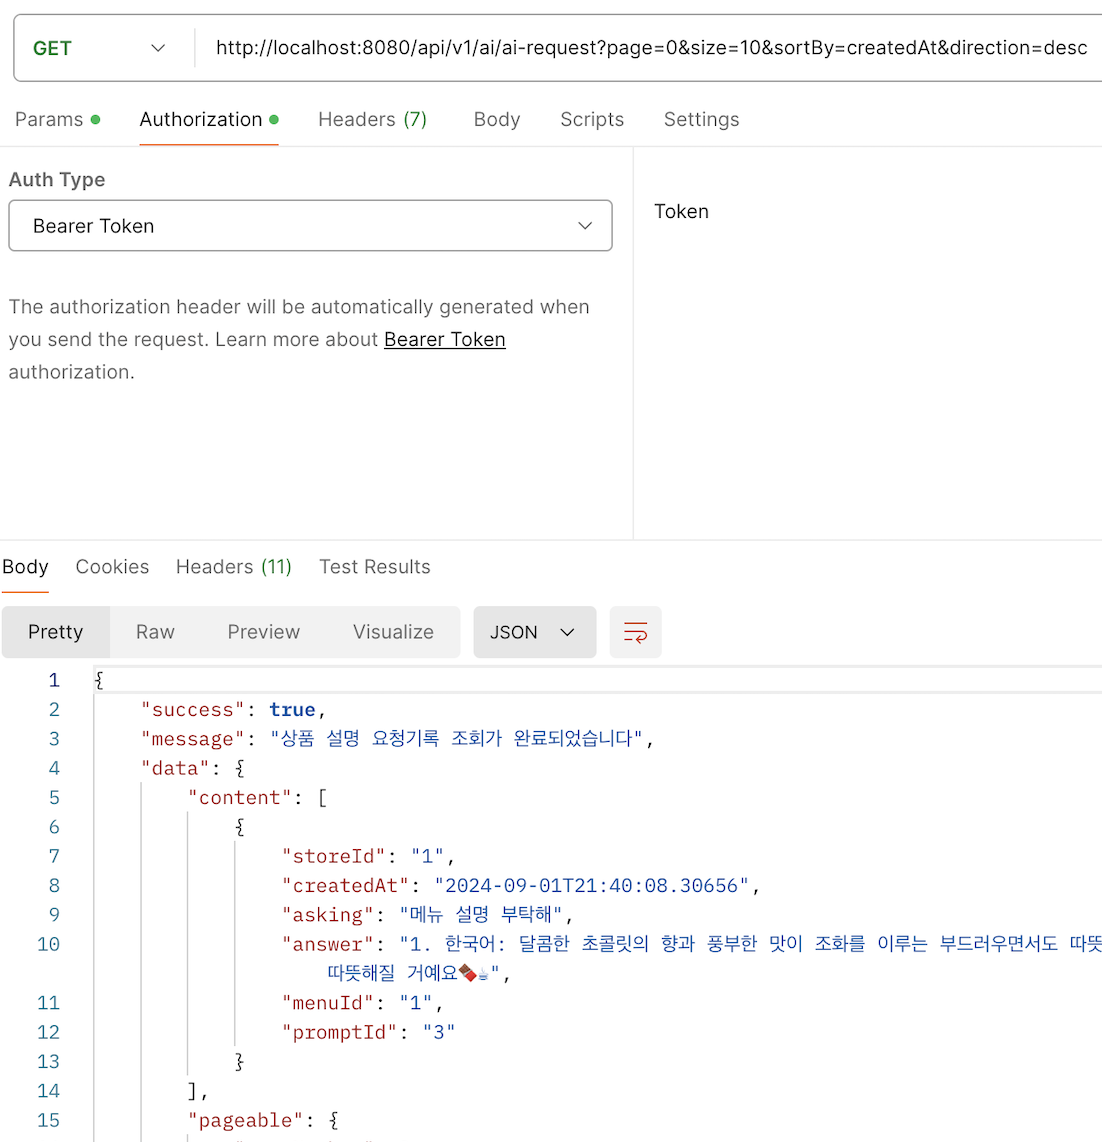Go to the request Settings tab

(701, 119)
